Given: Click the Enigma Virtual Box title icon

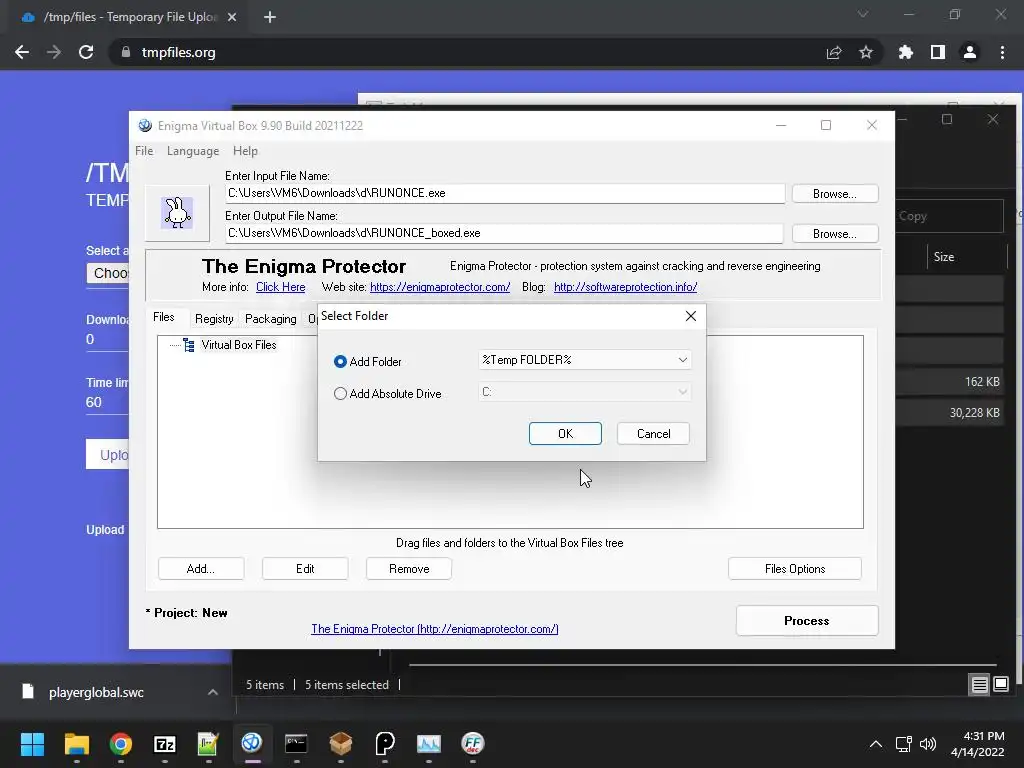Looking at the screenshot, I should (x=145, y=125).
